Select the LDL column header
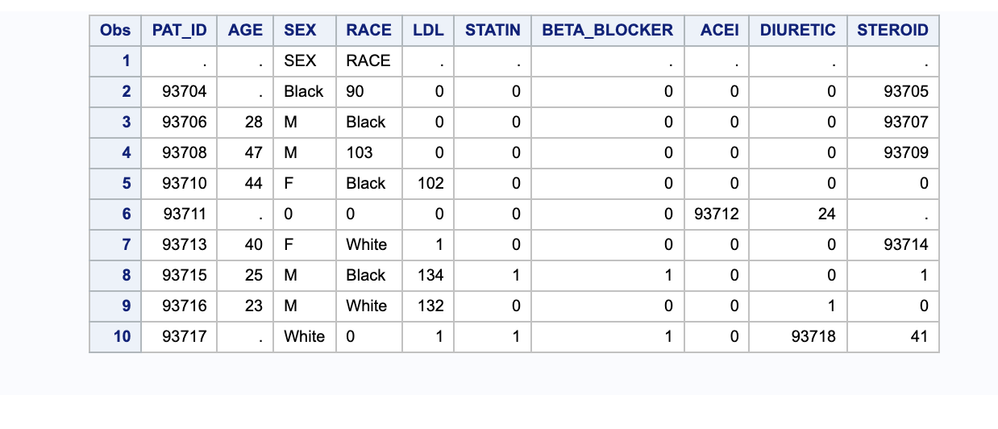The width and height of the screenshot is (998, 429). pyautogui.click(x=428, y=31)
